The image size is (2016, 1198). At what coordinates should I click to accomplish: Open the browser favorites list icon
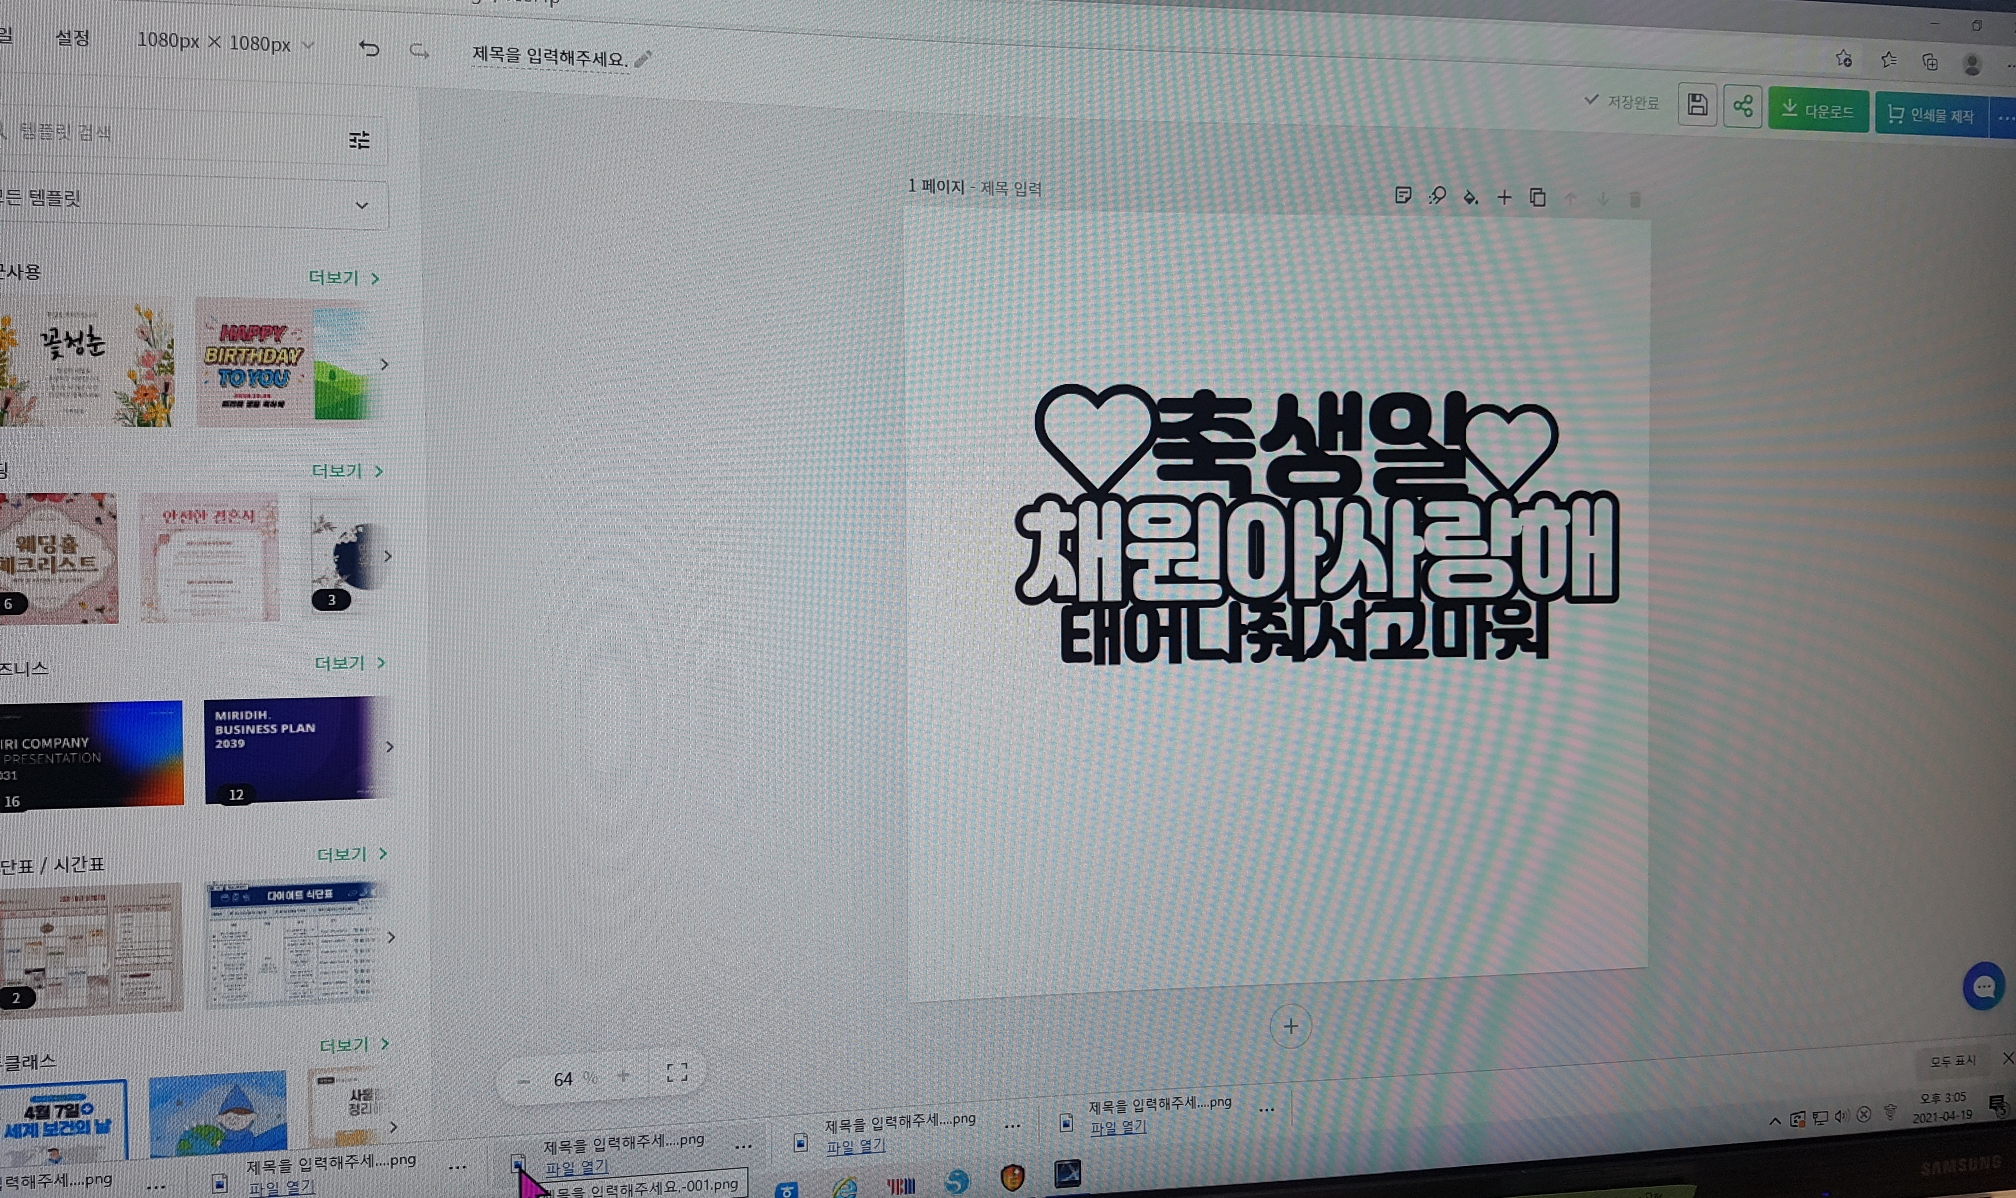tap(1888, 60)
